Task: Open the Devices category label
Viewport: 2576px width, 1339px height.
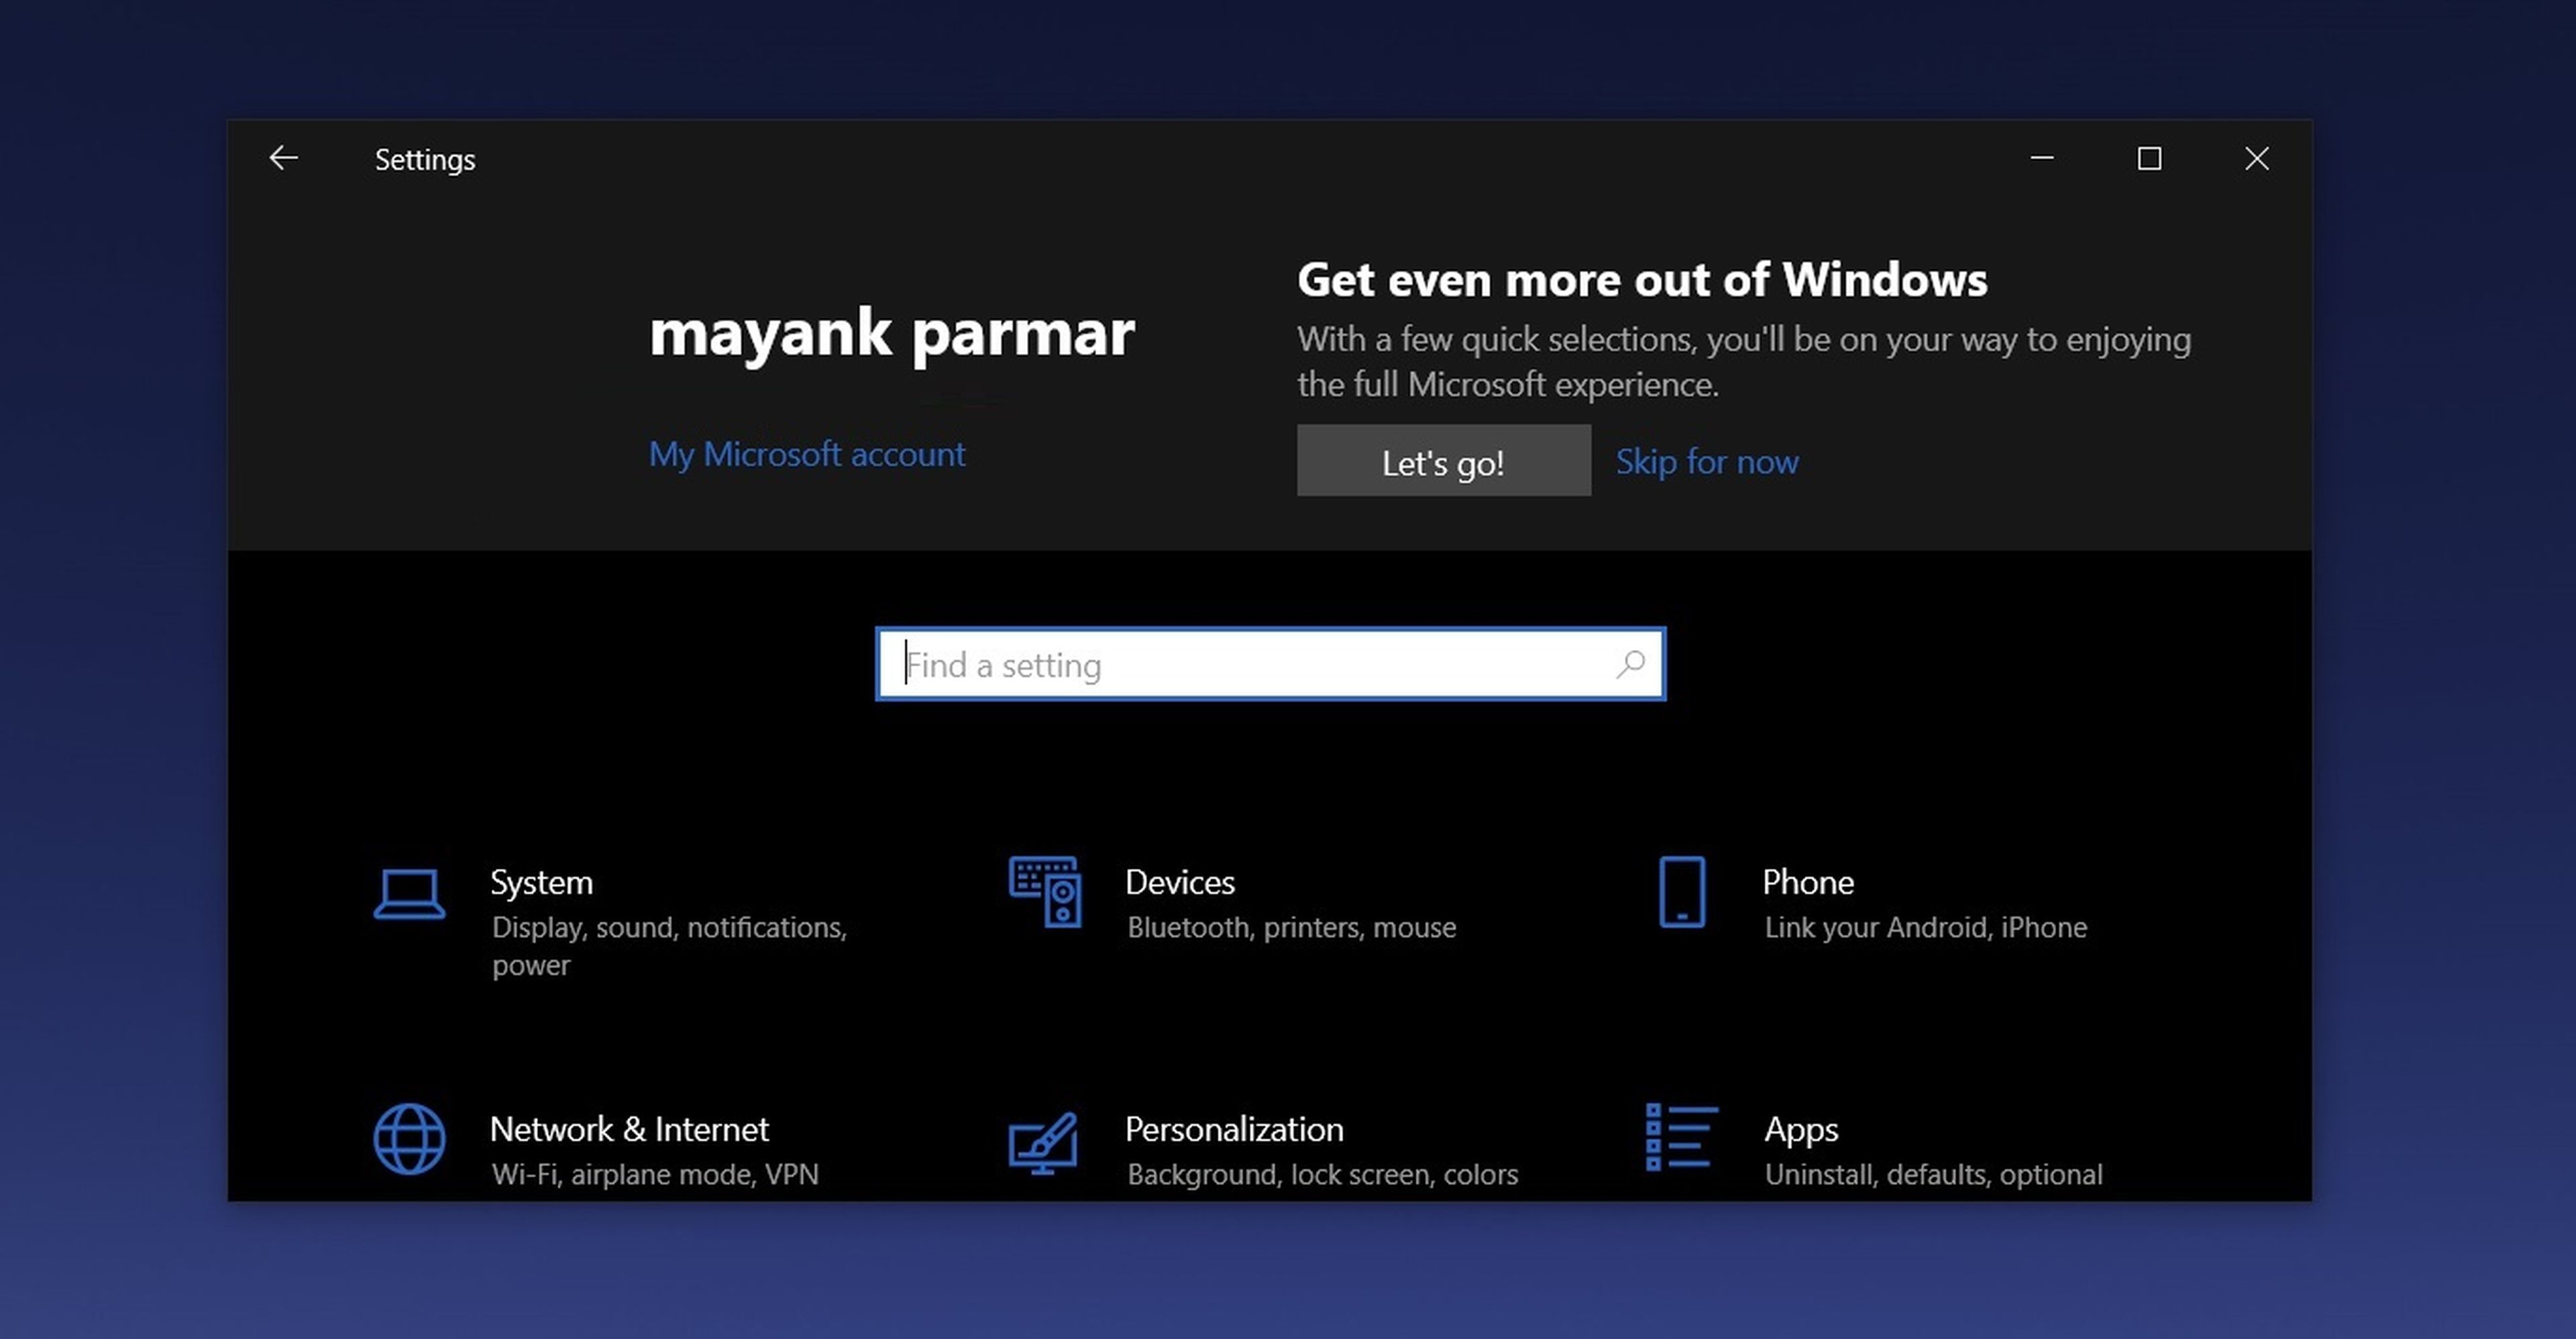Action: pyautogui.click(x=1180, y=882)
